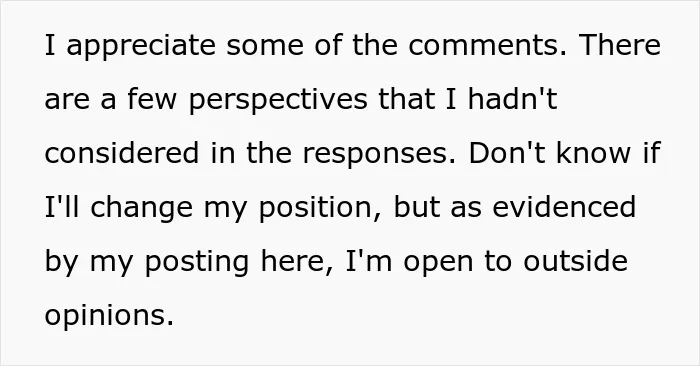Place cursor on the word "posting"
This screenshot has width=700, height=366.
point(196,263)
